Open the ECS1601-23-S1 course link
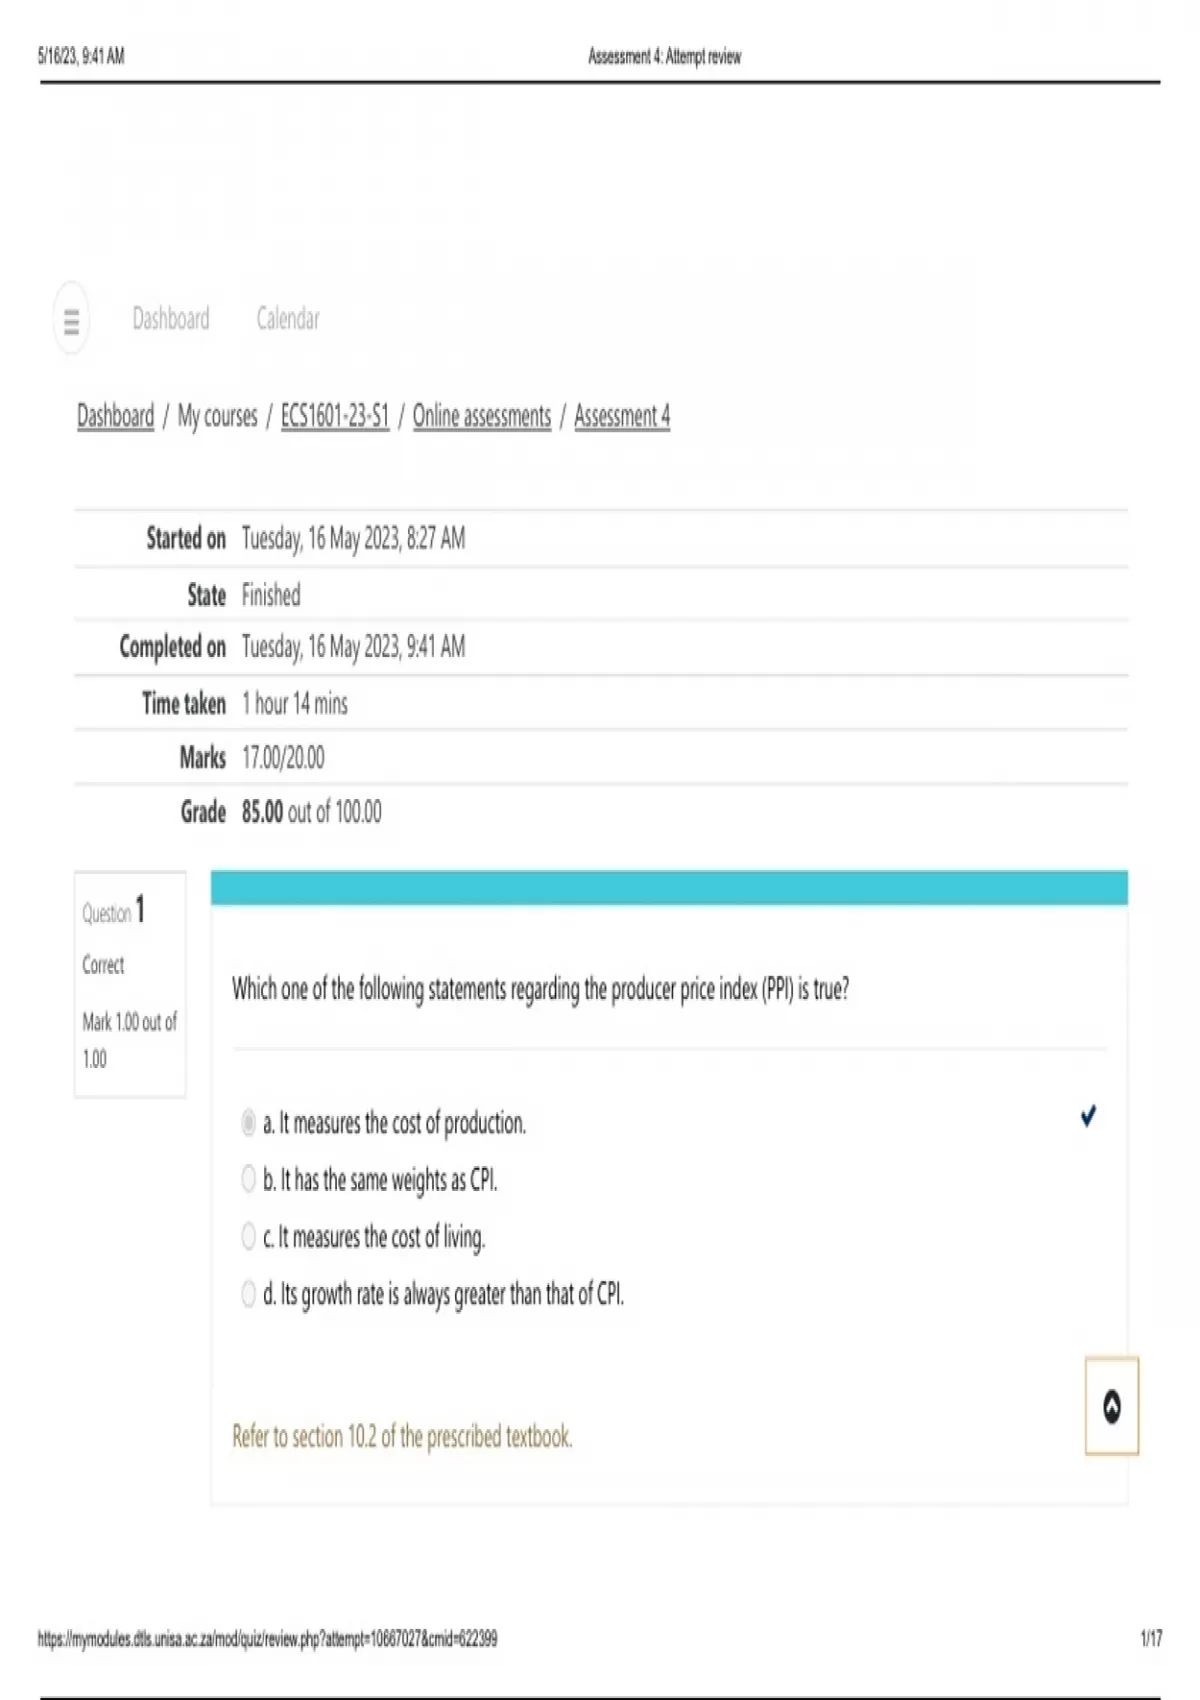 [x=334, y=416]
